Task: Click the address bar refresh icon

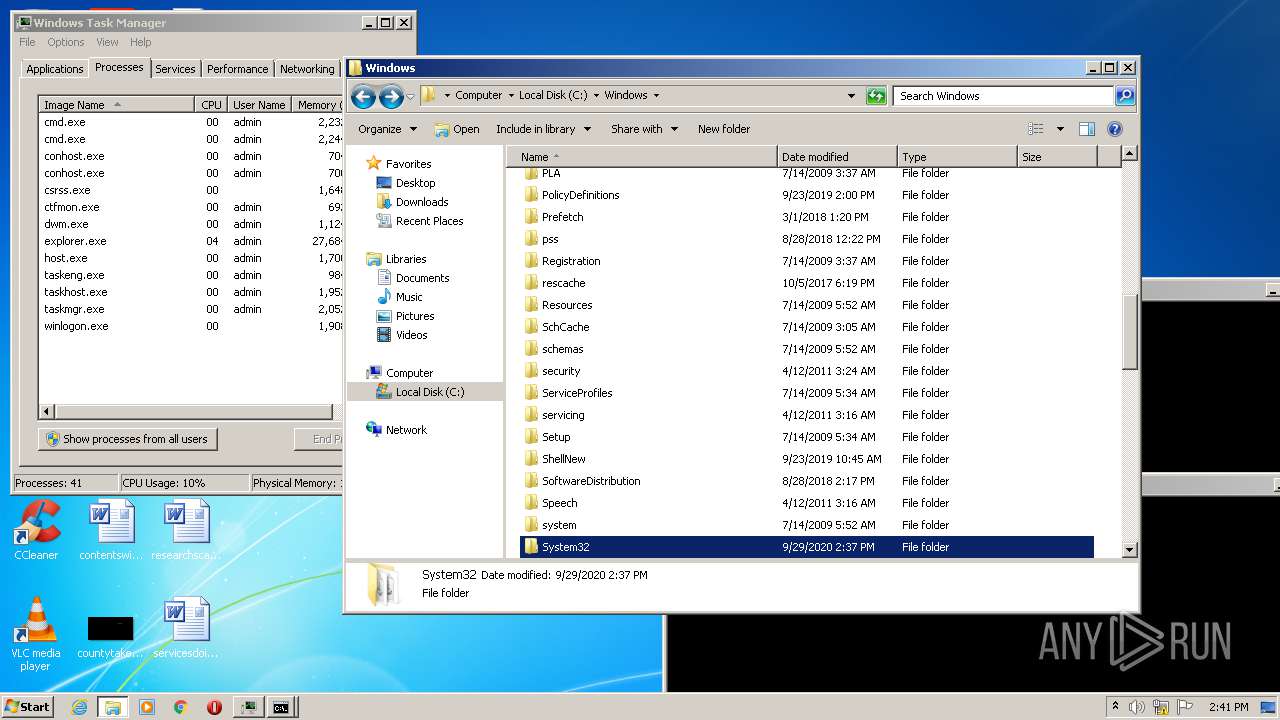Action: click(876, 96)
